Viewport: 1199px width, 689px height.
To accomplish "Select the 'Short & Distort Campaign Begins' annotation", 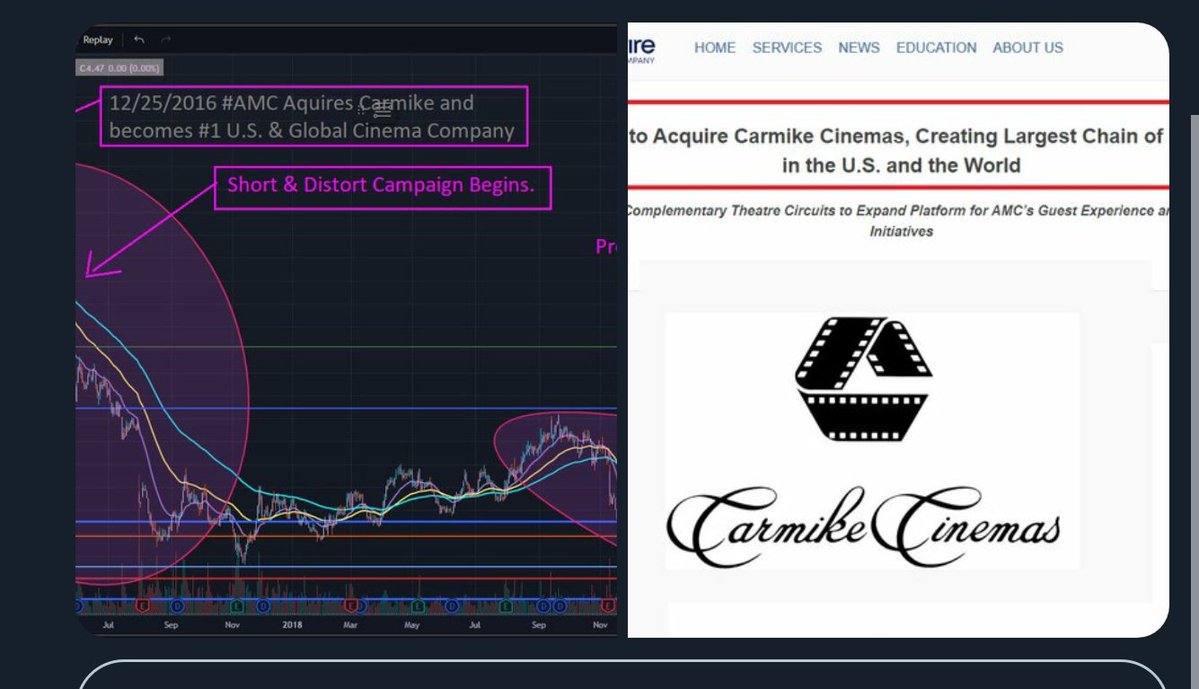I will (x=383, y=187).
